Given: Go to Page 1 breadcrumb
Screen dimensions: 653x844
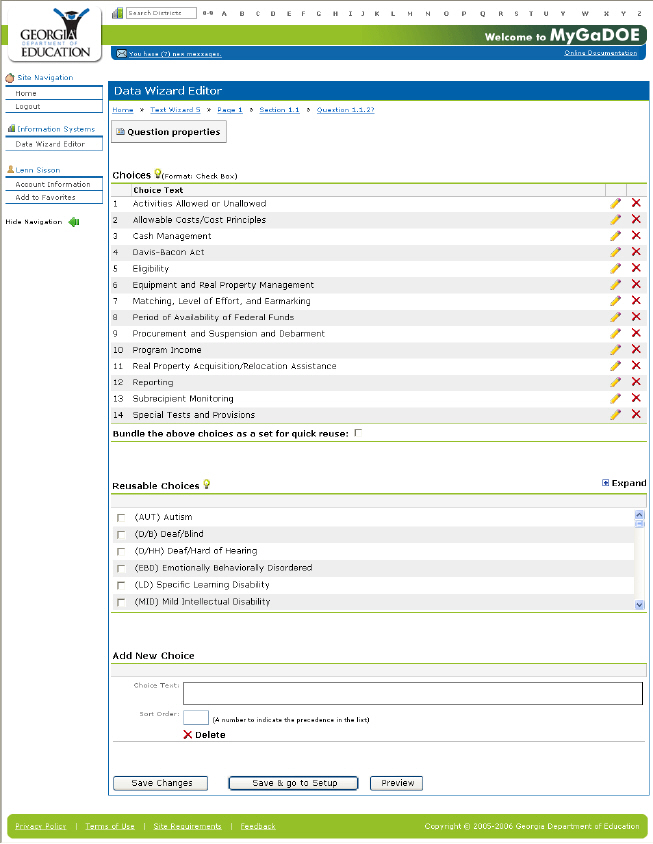Looking at the screenshot, I should pyautogui.click(x=229, y=110).
